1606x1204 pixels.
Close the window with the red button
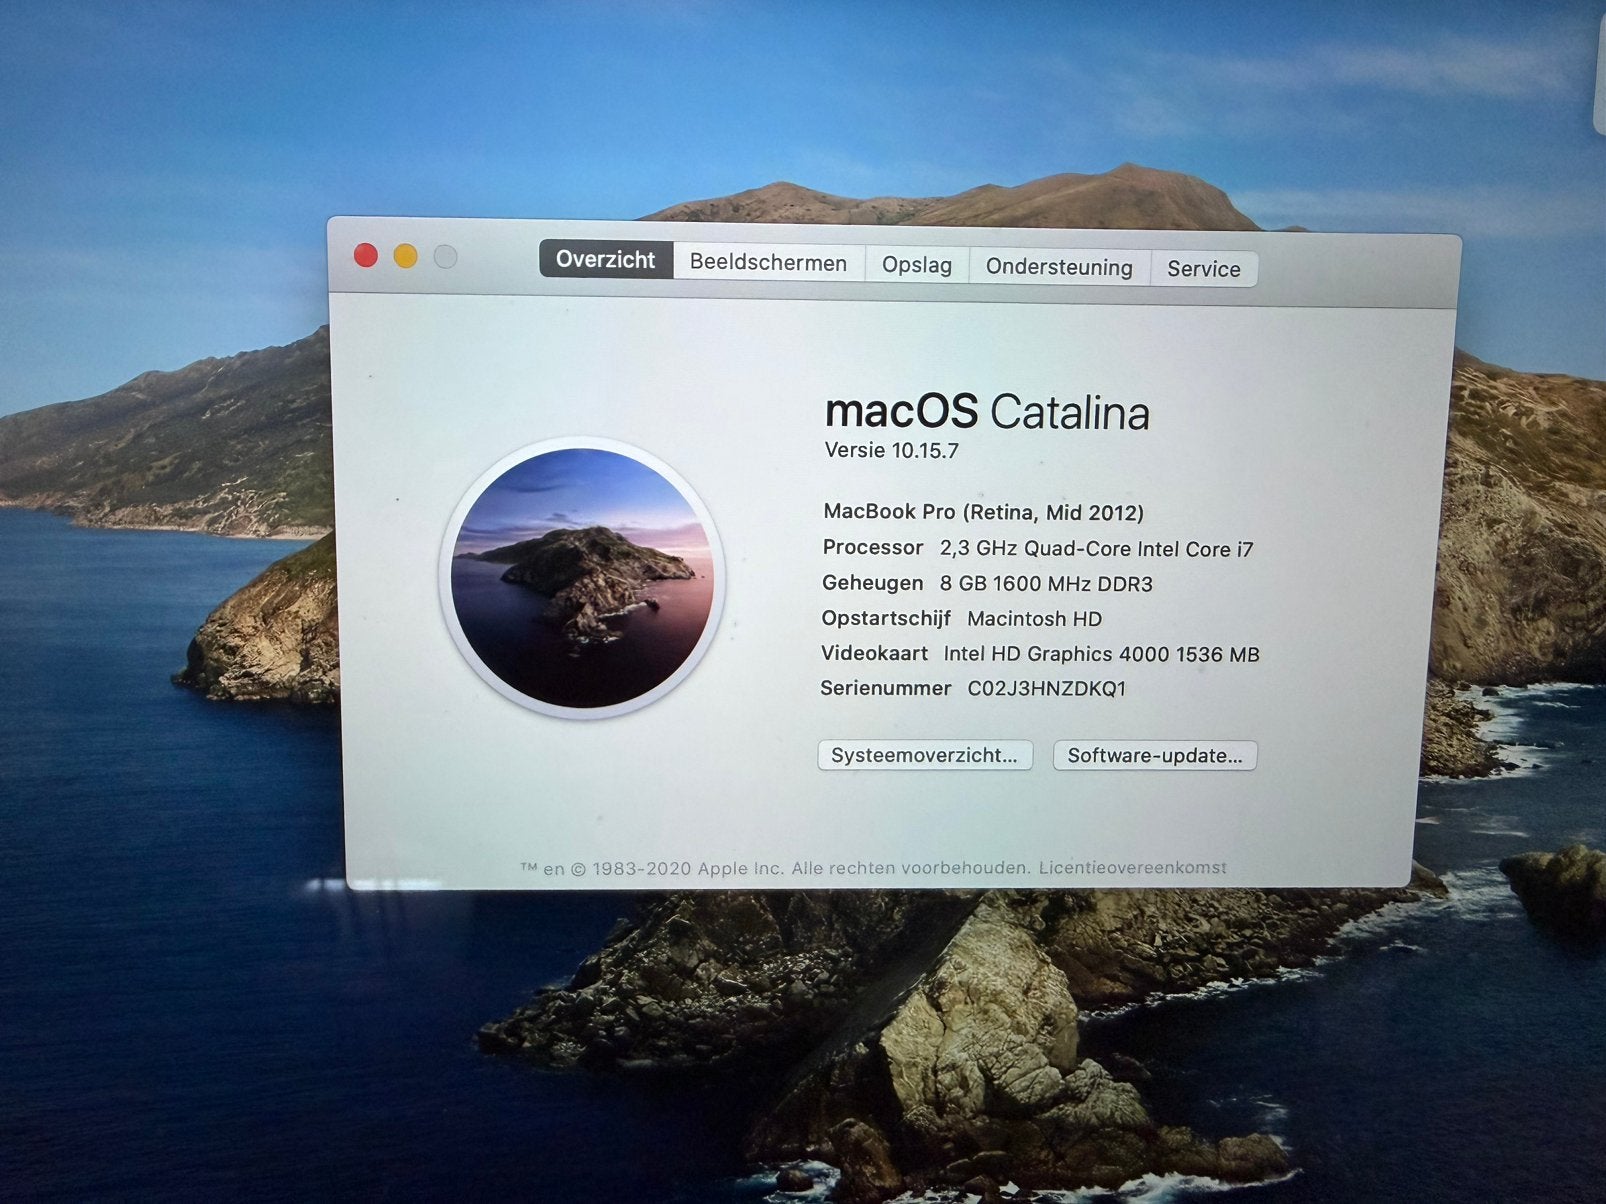(x=366, y=256)
